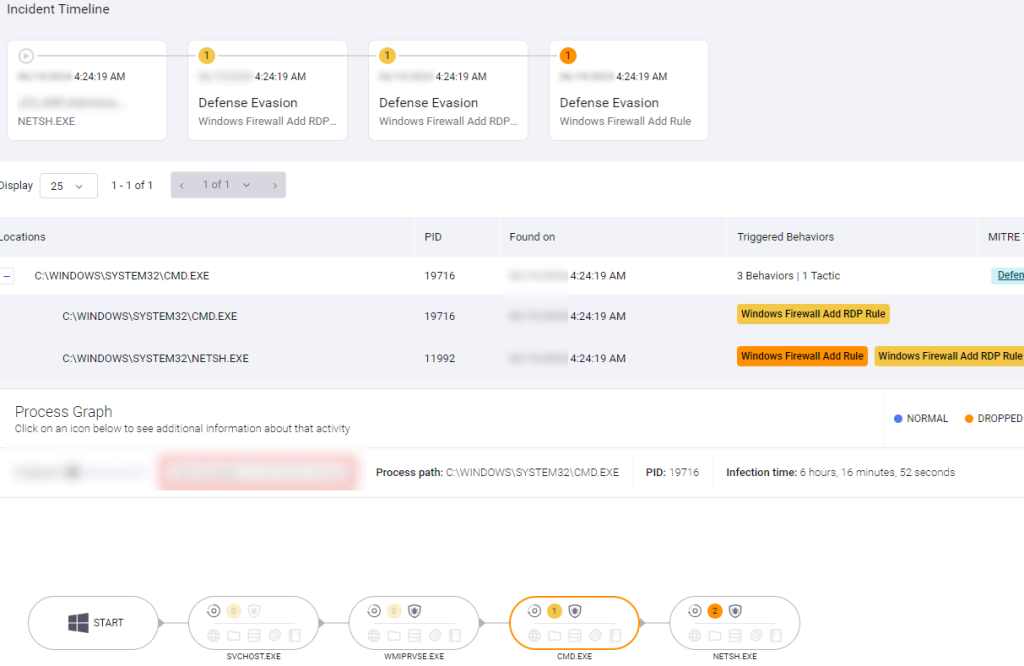Screen dimensions: 1024x666
Task: Open the '1 of 1' page selector dropdown
Action: (227, 185)
